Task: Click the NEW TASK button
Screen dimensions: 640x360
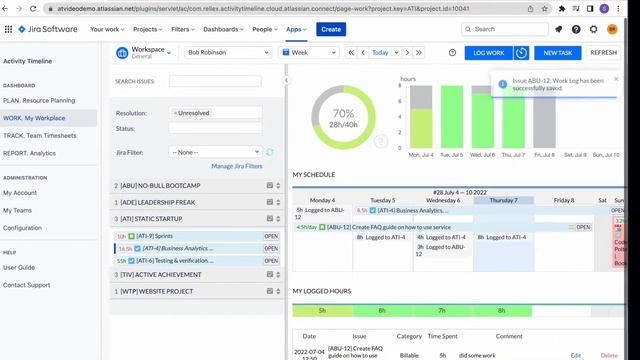Action: [558, 53]
